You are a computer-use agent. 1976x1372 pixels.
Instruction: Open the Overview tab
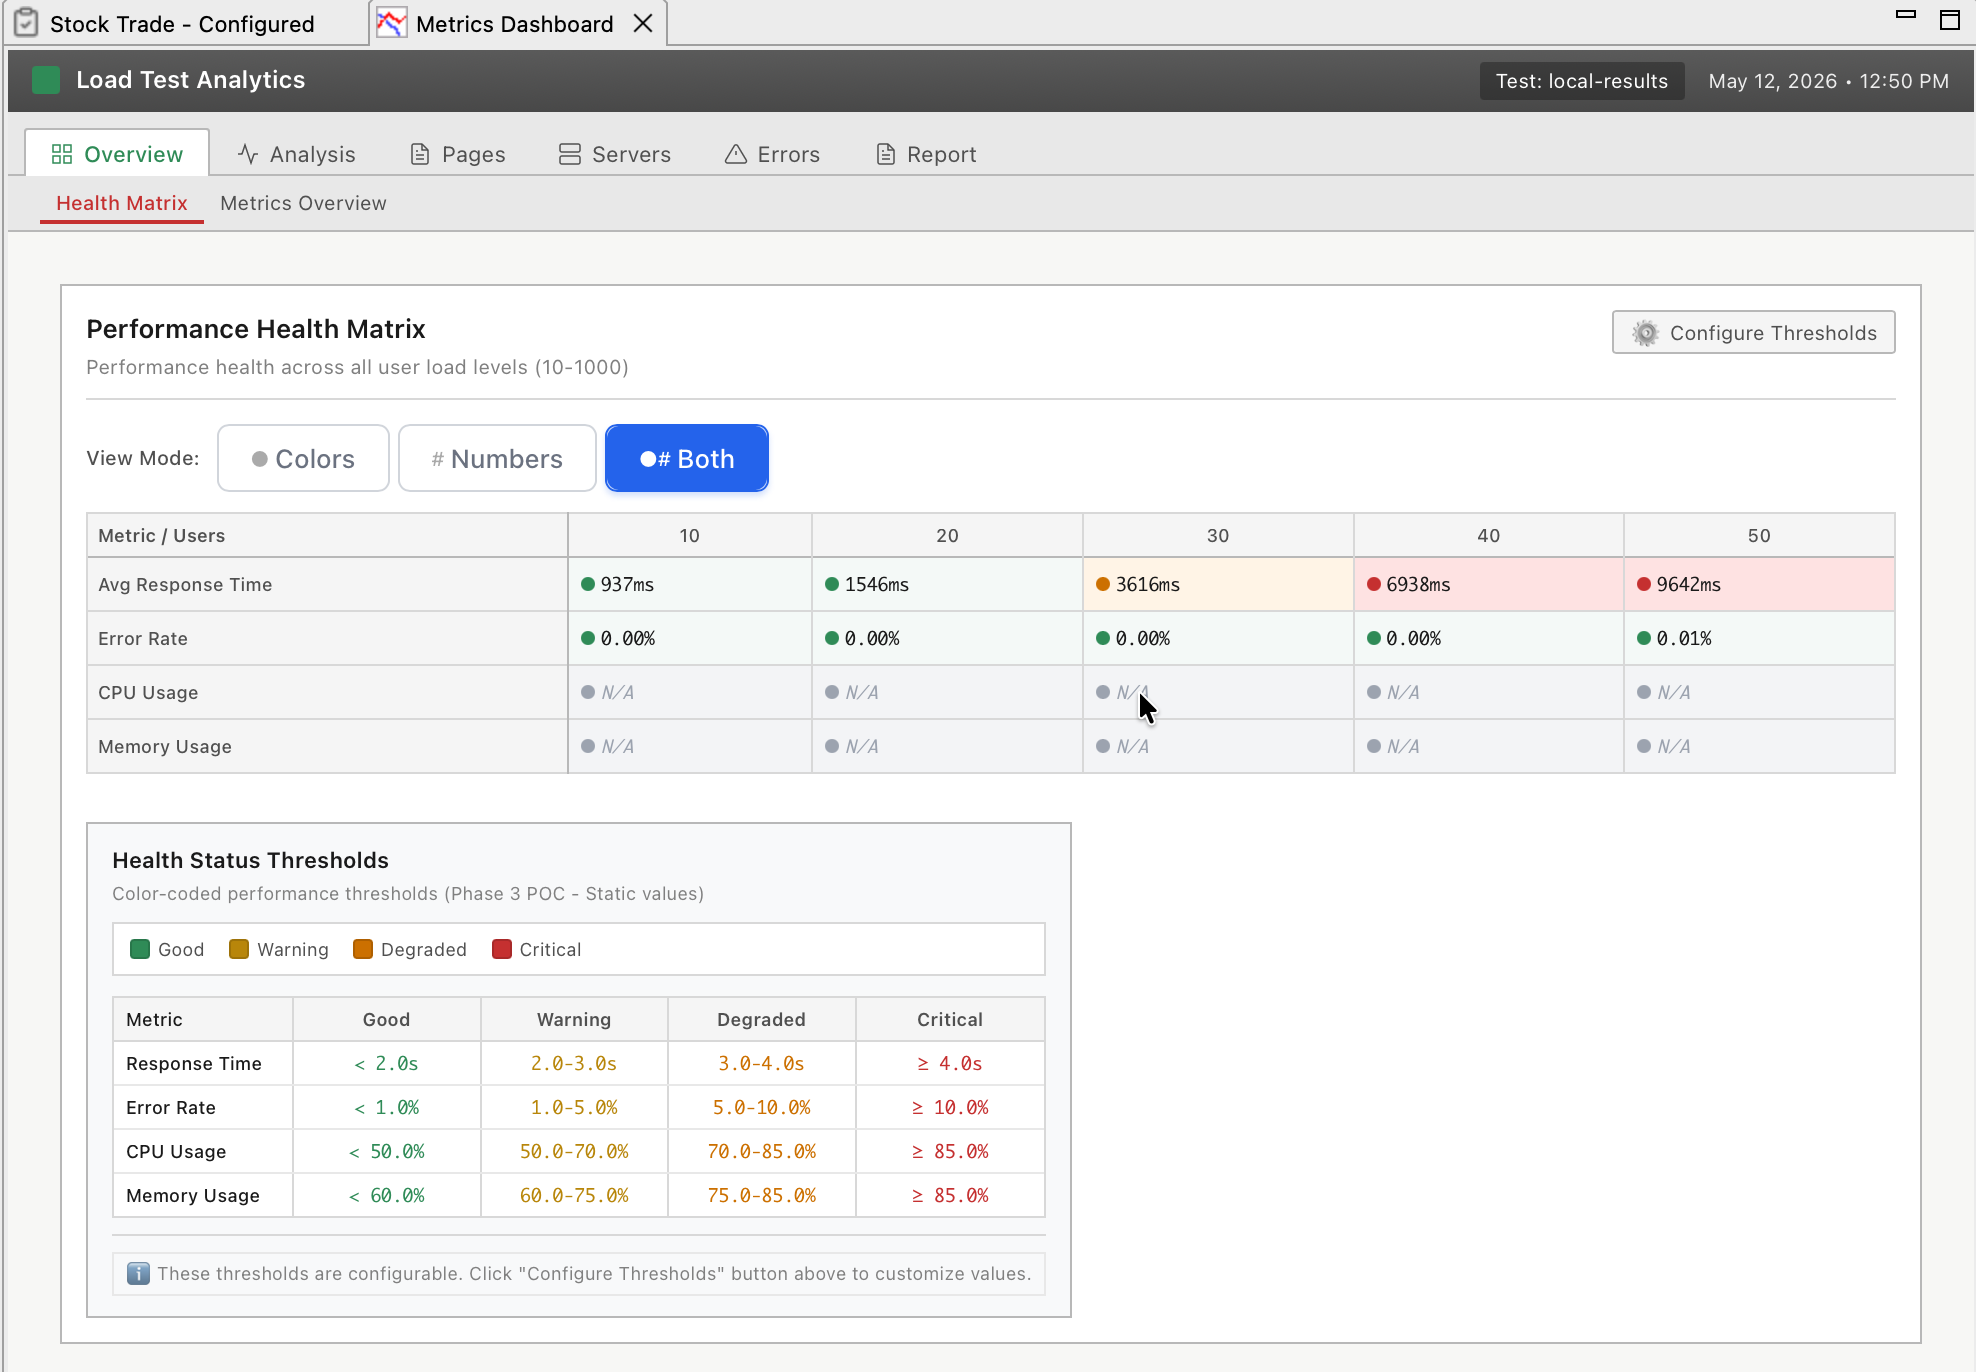click(117, 154)
